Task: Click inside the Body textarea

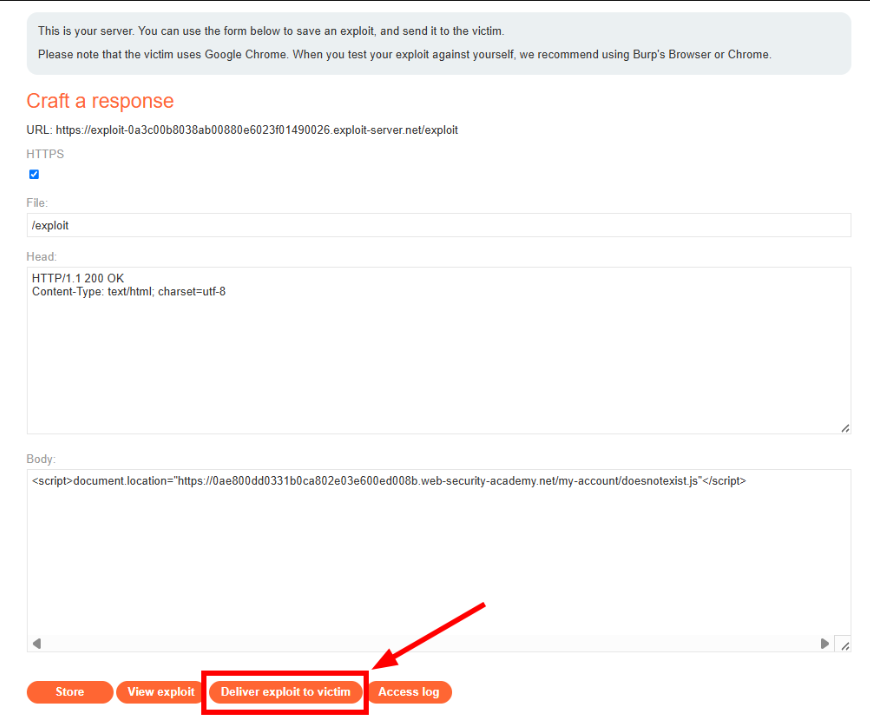Action: (x=438, y=561)
